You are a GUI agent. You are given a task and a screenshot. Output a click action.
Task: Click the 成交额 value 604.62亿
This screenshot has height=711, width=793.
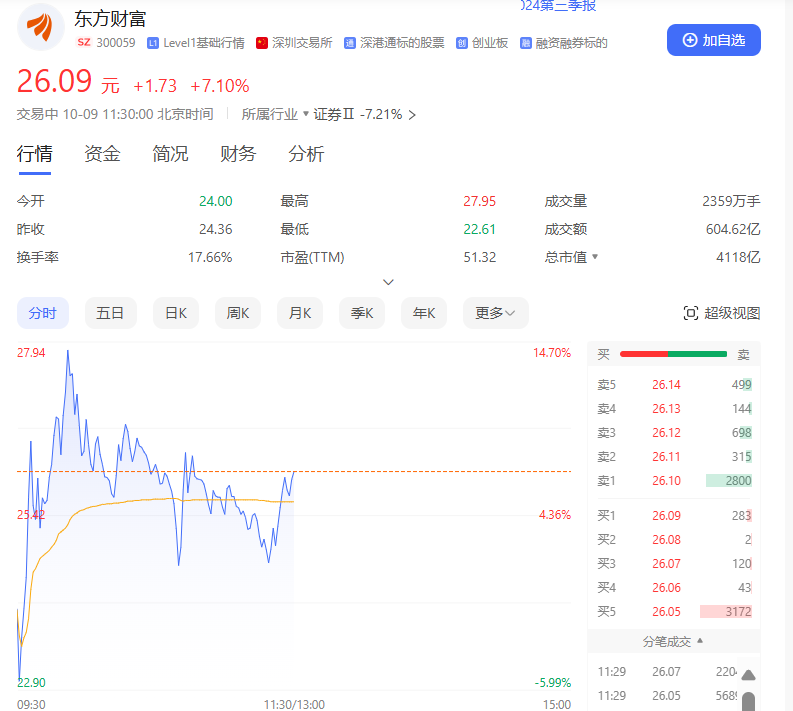[733, 230]
